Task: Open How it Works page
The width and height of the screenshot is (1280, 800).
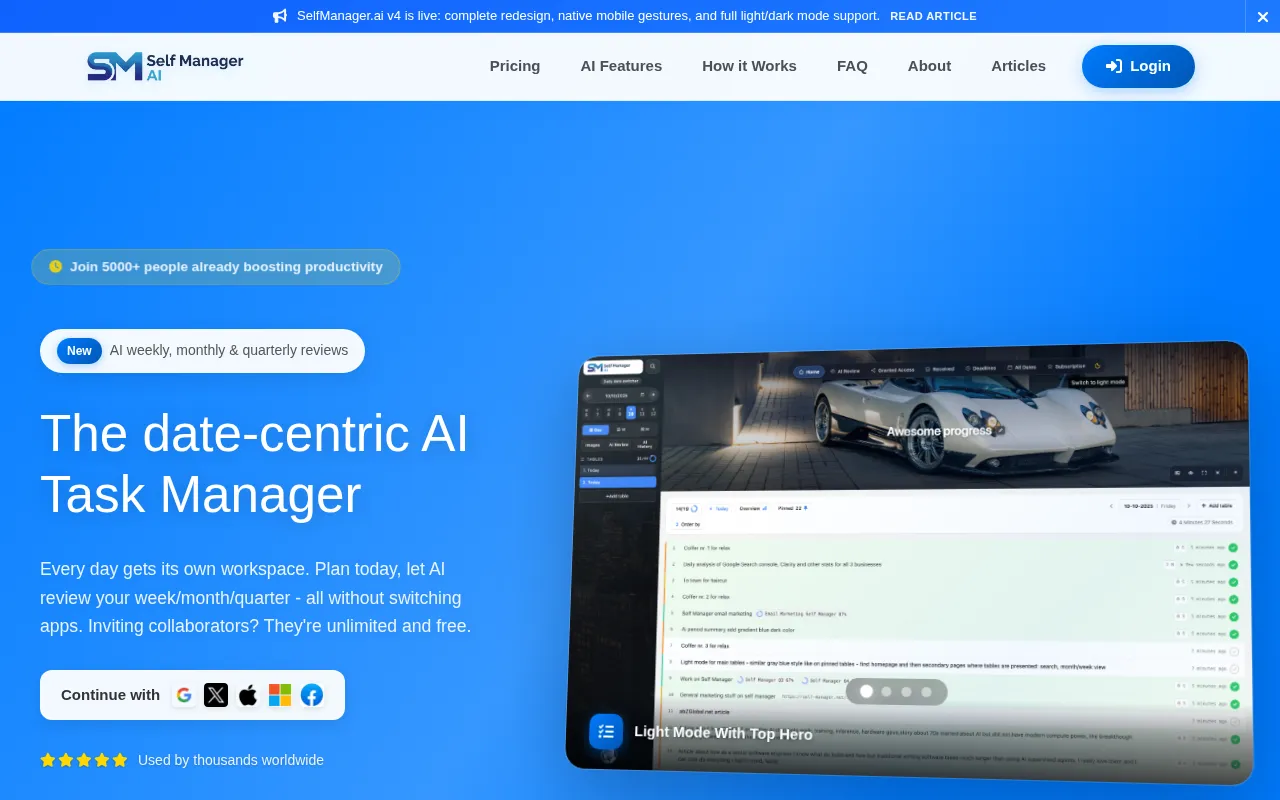Action: (749, 66)
